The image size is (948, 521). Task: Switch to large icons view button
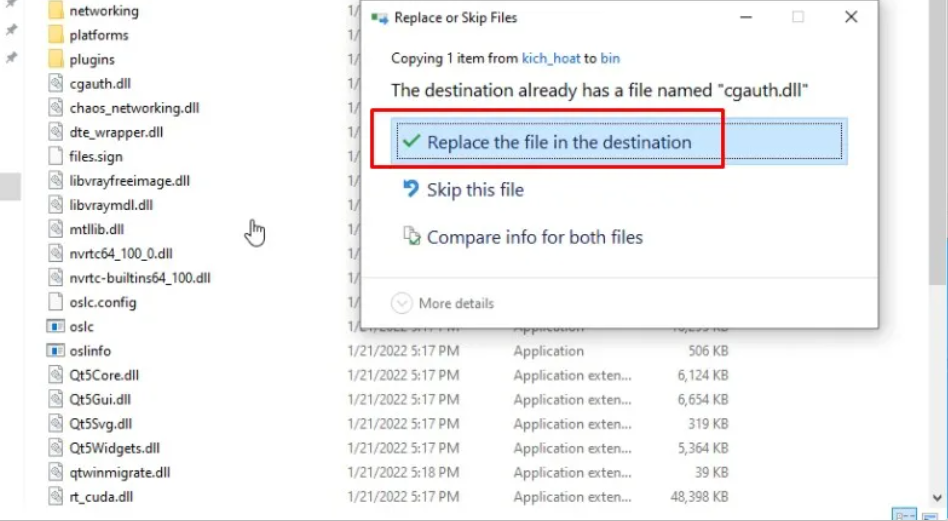pos(929,511)
